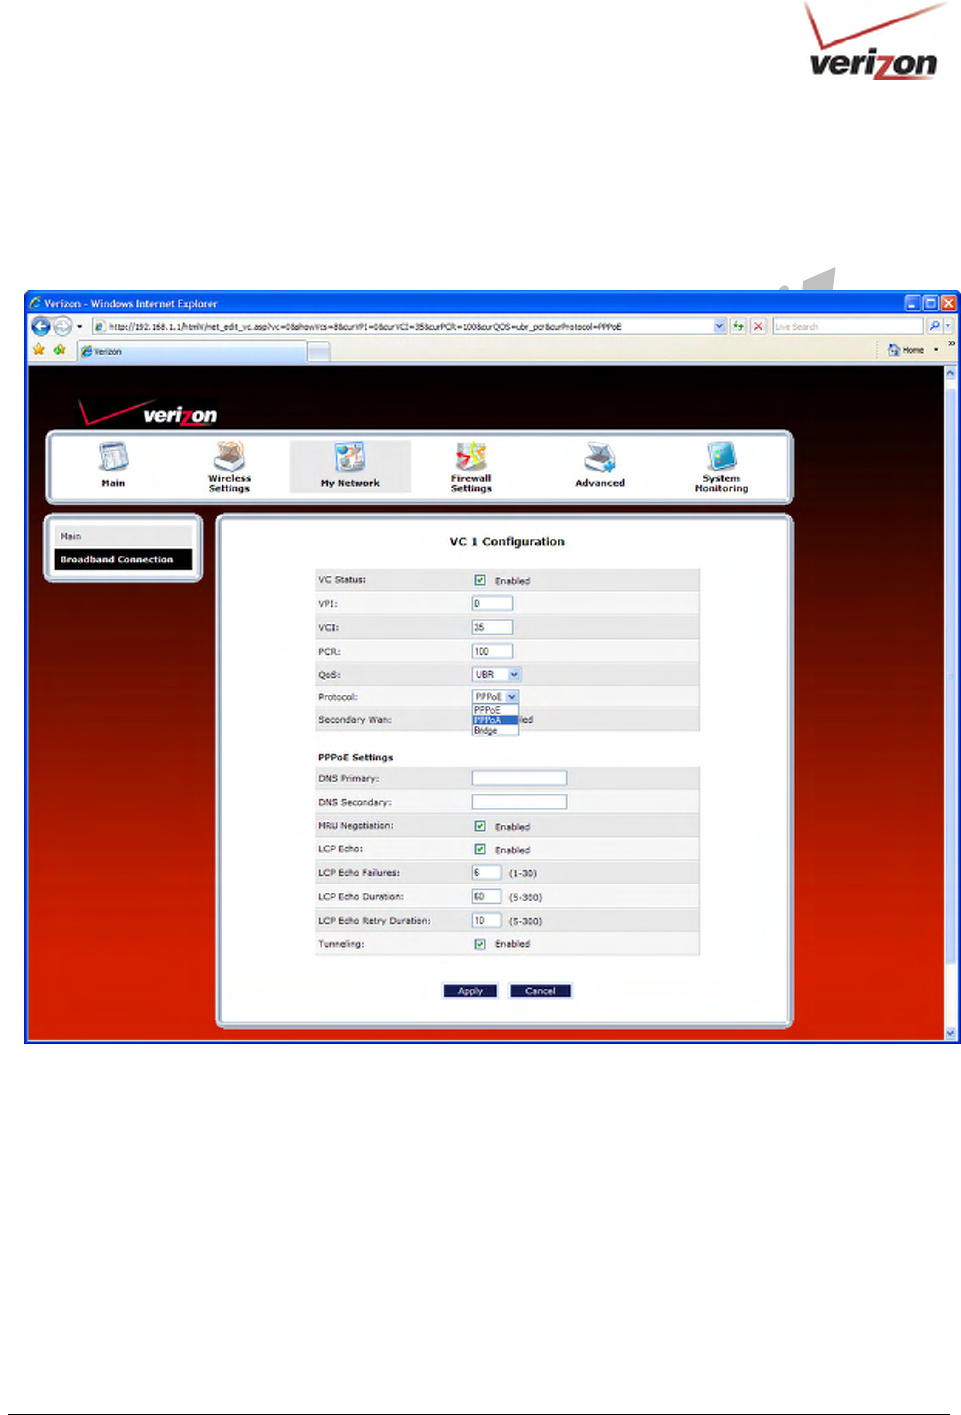Screen dimensions: 961x1415
Task: Click 'PPPoE Settings' section label
Action: pos(356,757)
